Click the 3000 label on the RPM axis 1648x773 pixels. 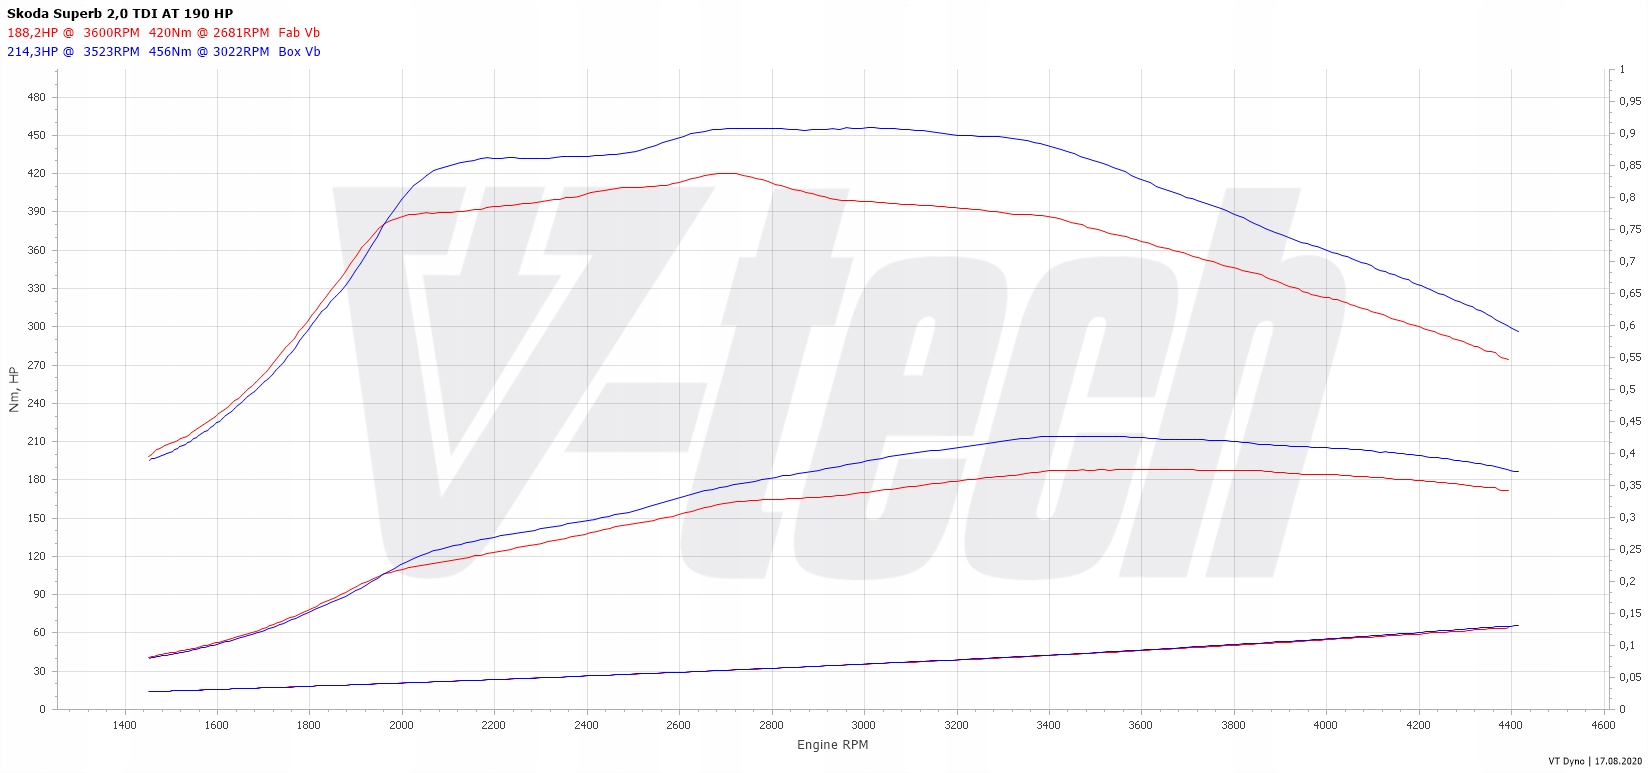pyautogui.click(x=864, y=725)
